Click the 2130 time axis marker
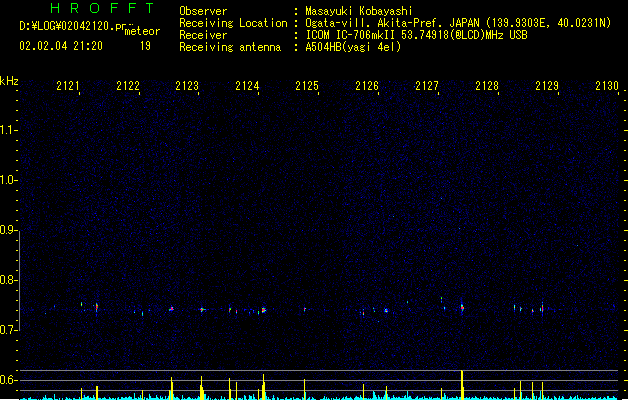 coord(607,86)
